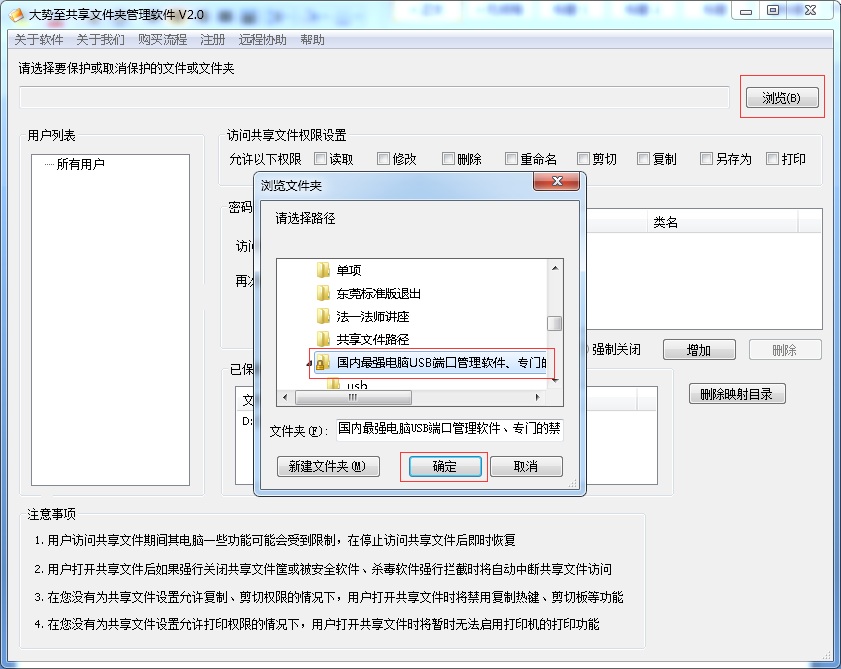The width and height of the screenshot is (841, 669).
Task: Click the 法一法师讲座 folder icon
Action: click(x=323, y=316)
